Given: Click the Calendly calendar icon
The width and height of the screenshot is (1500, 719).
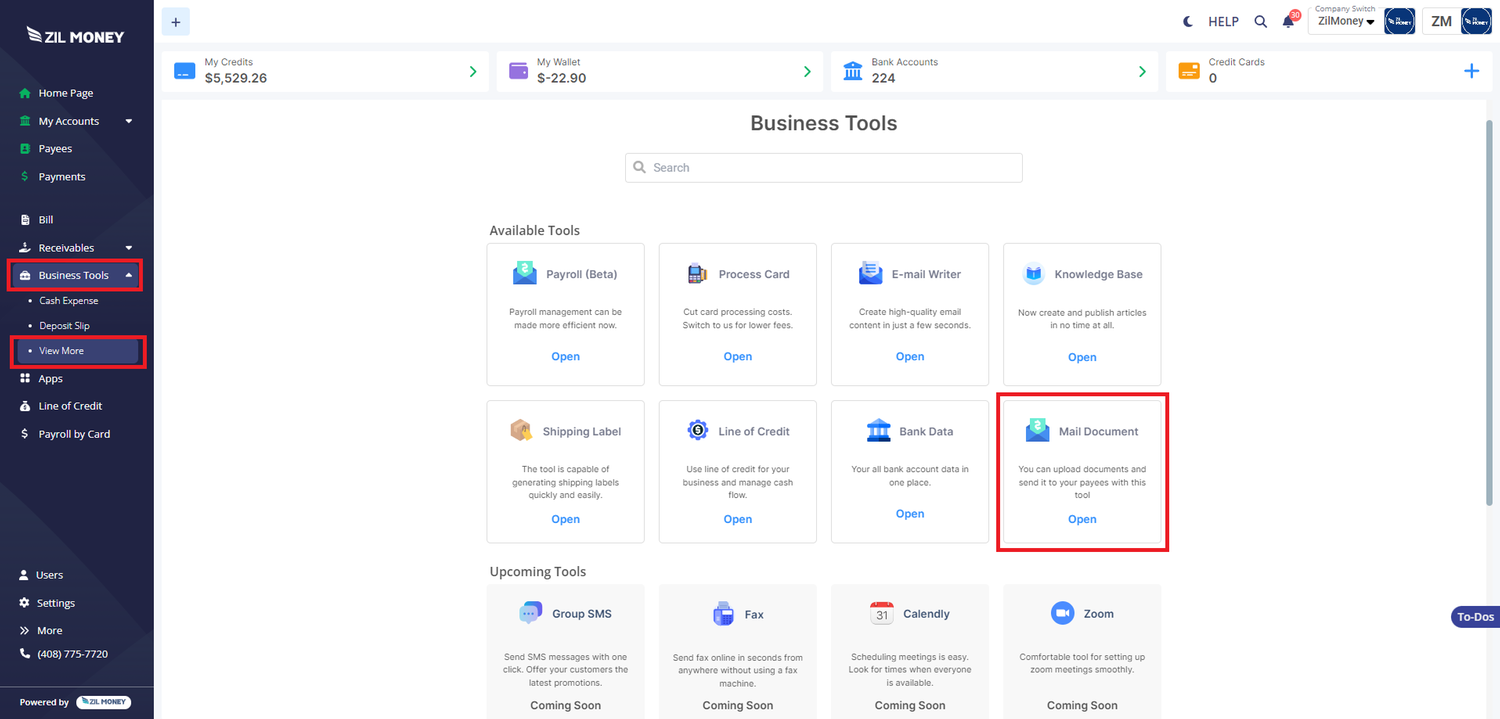Looking at the screenshot, I should coord(881,613).
